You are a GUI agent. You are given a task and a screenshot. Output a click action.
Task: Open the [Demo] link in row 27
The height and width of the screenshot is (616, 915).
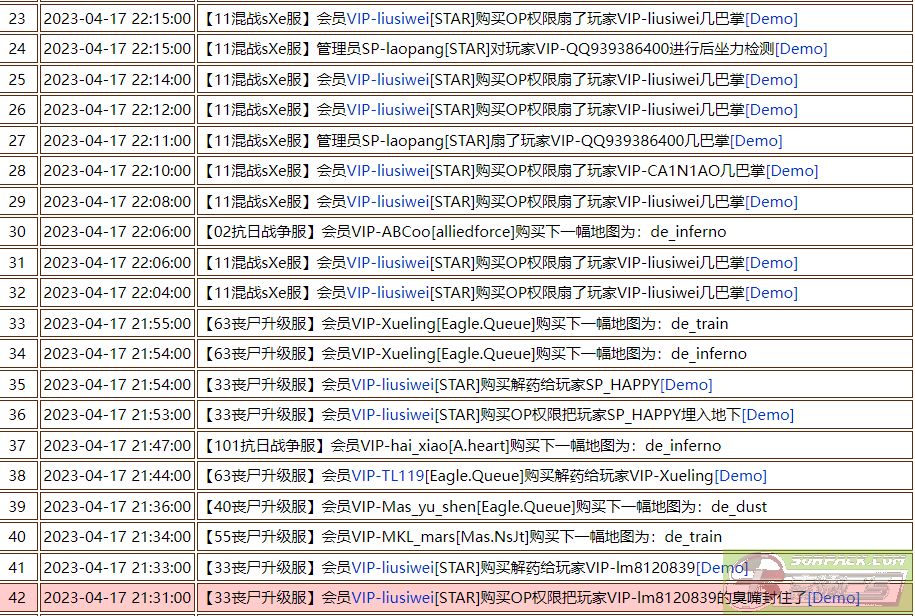756,141
